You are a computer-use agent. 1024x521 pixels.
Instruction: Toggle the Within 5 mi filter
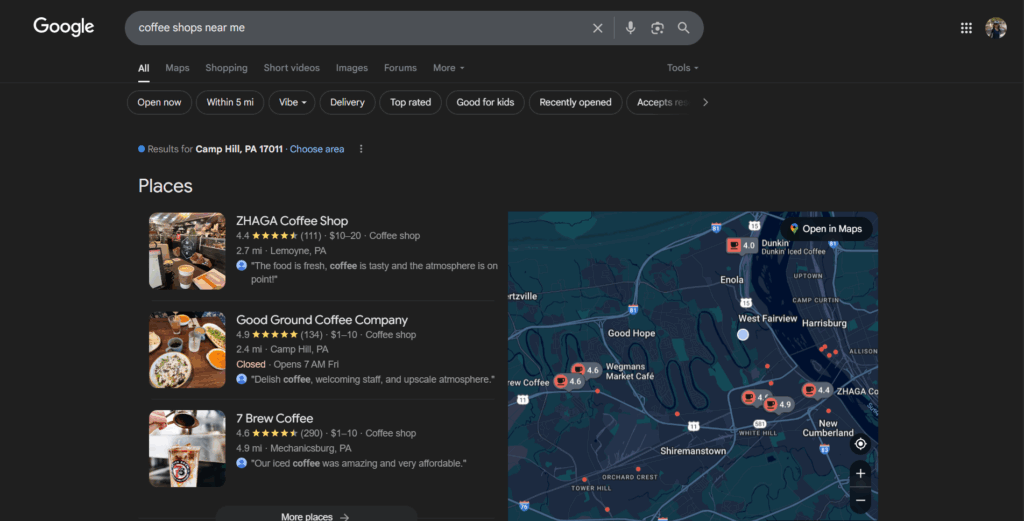pos(230,103)
